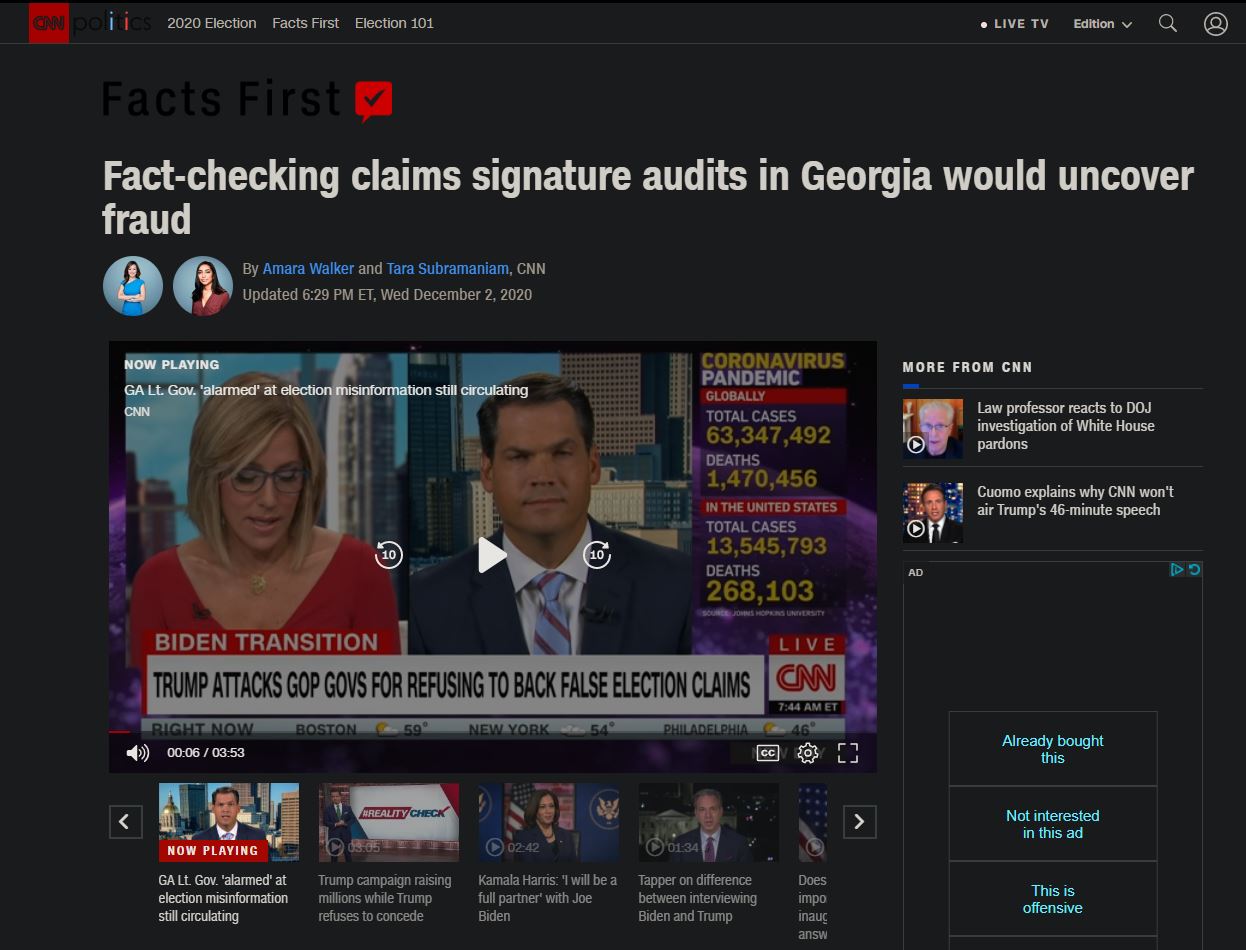Open LIVE TV link
This screenshot has width=1246, height=950.
coord(1015,24)
